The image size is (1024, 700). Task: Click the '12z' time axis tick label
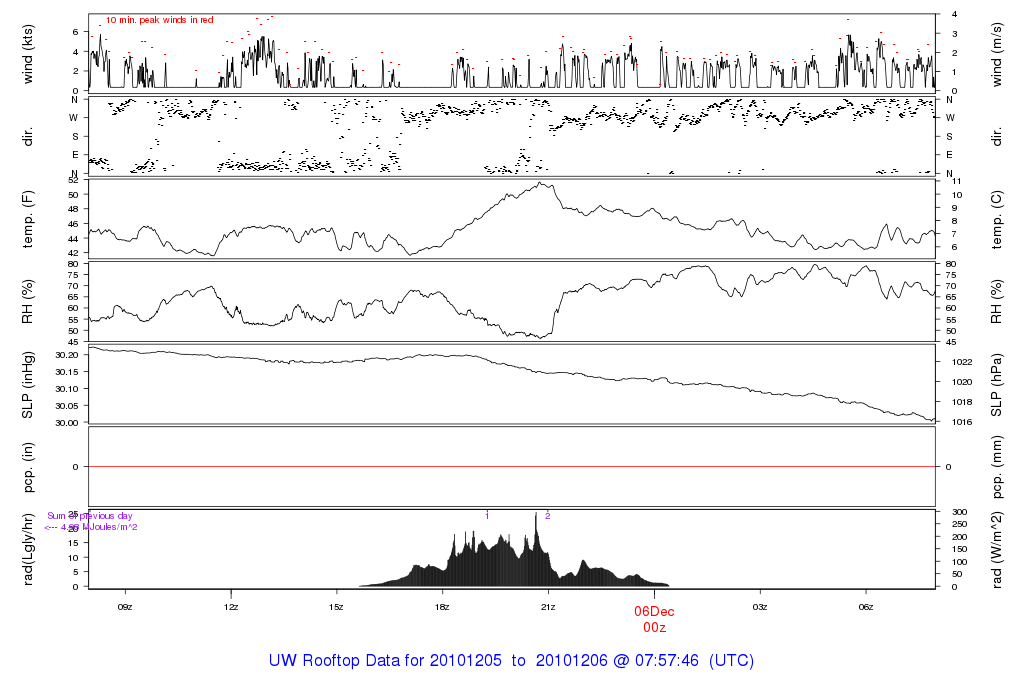tap(231, 607)
